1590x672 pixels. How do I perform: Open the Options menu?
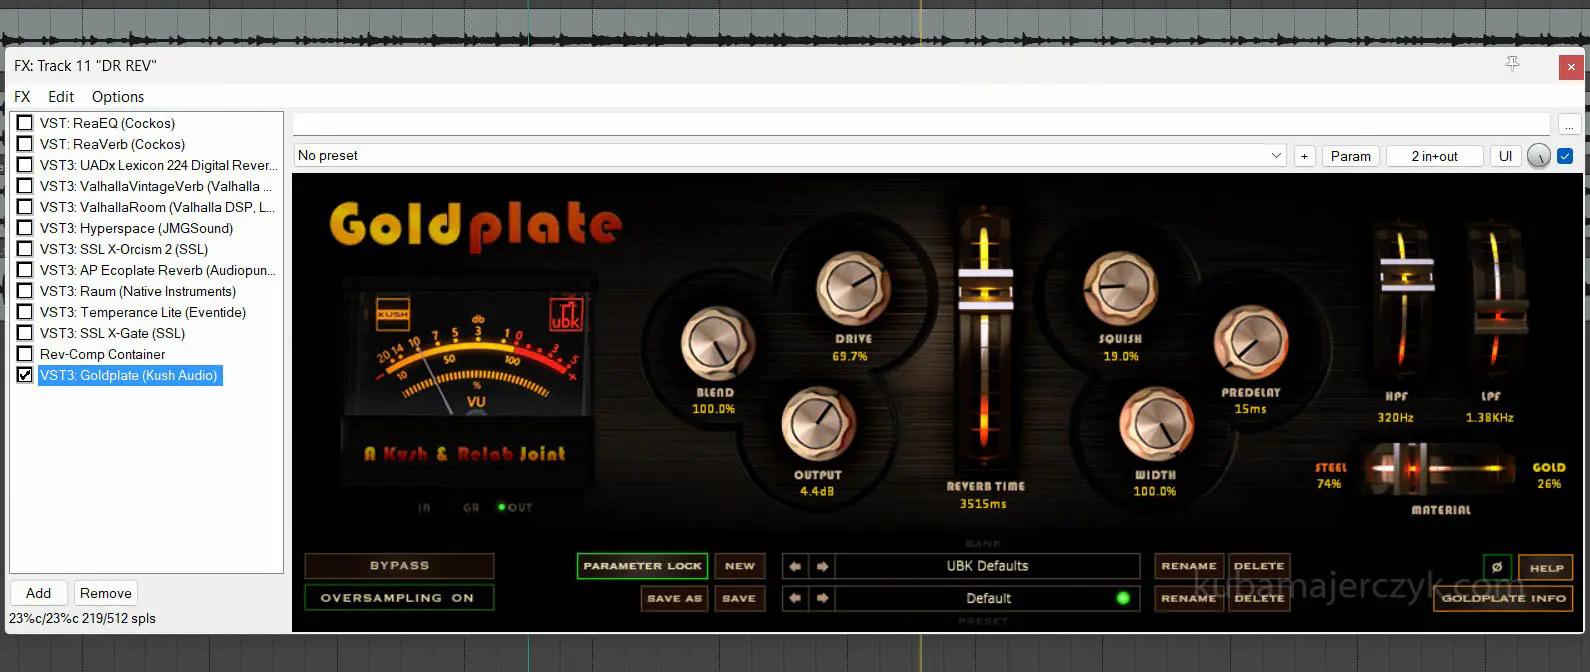(118, 97)
